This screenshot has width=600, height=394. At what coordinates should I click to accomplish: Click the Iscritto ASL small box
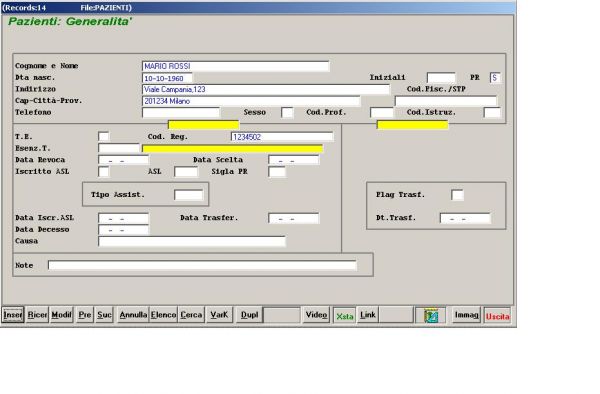coord(103,171)
